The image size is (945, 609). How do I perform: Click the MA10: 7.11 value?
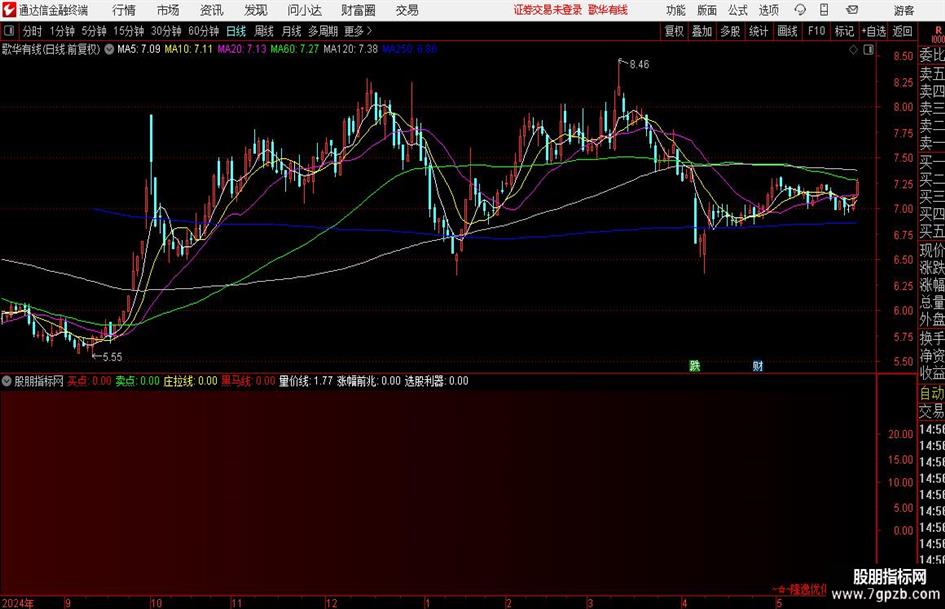pyautogui.click(x=189, y=49)
